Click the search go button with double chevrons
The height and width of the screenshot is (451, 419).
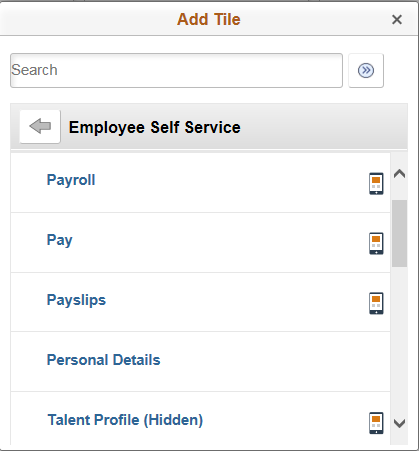pos(366,70)
